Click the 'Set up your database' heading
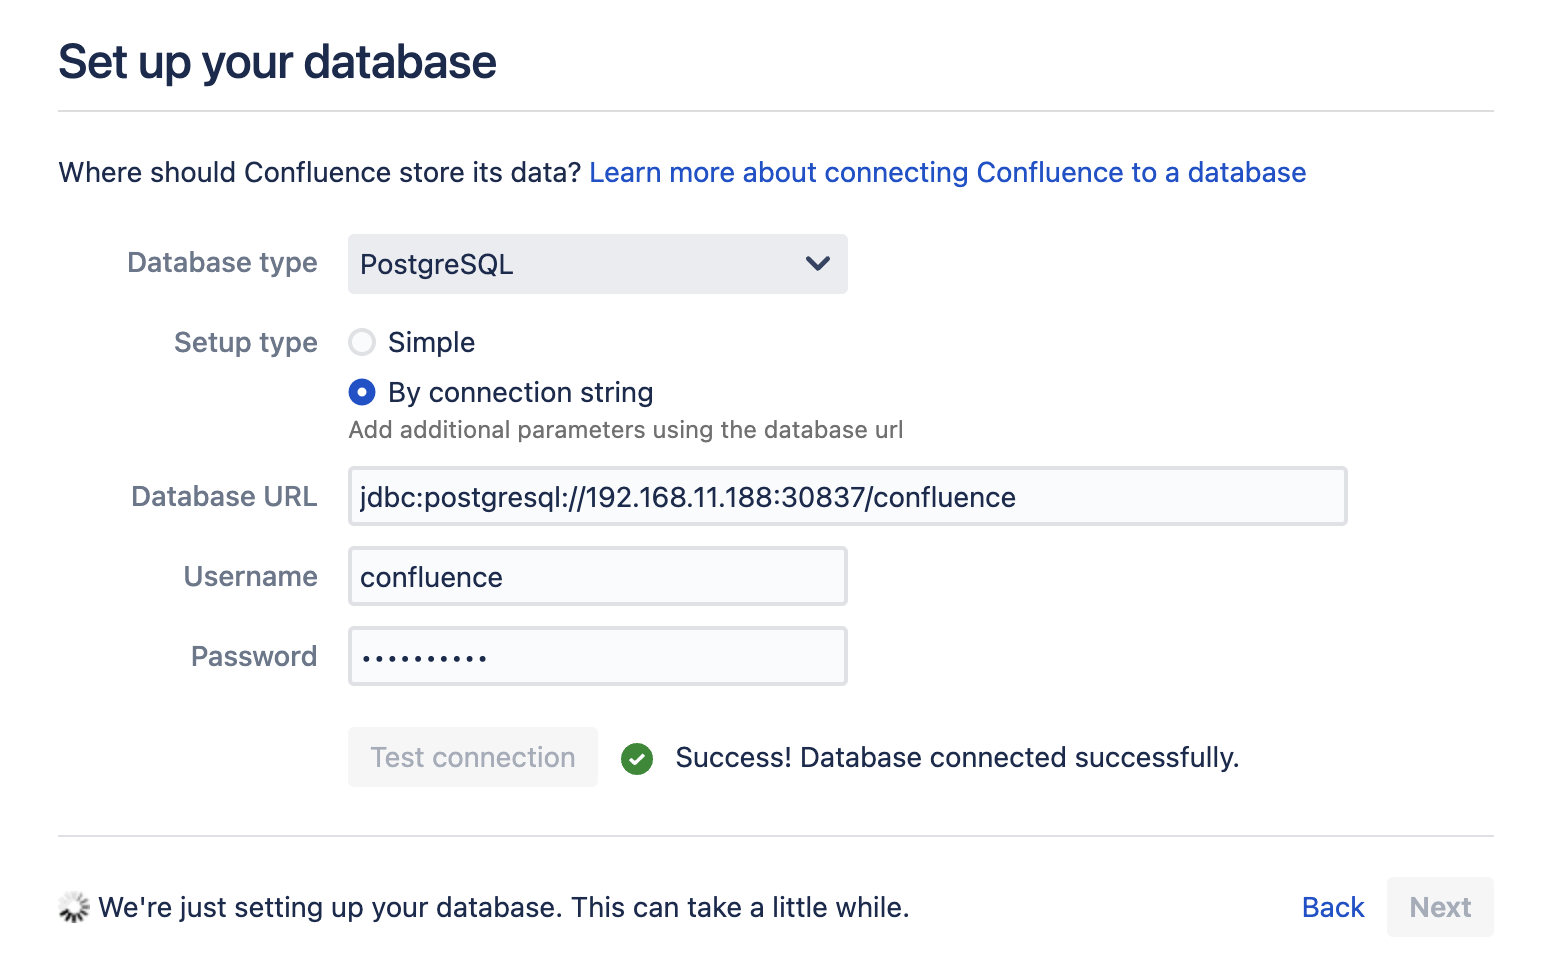Viewport: 1558px width, 978px height. coord(277,62)
